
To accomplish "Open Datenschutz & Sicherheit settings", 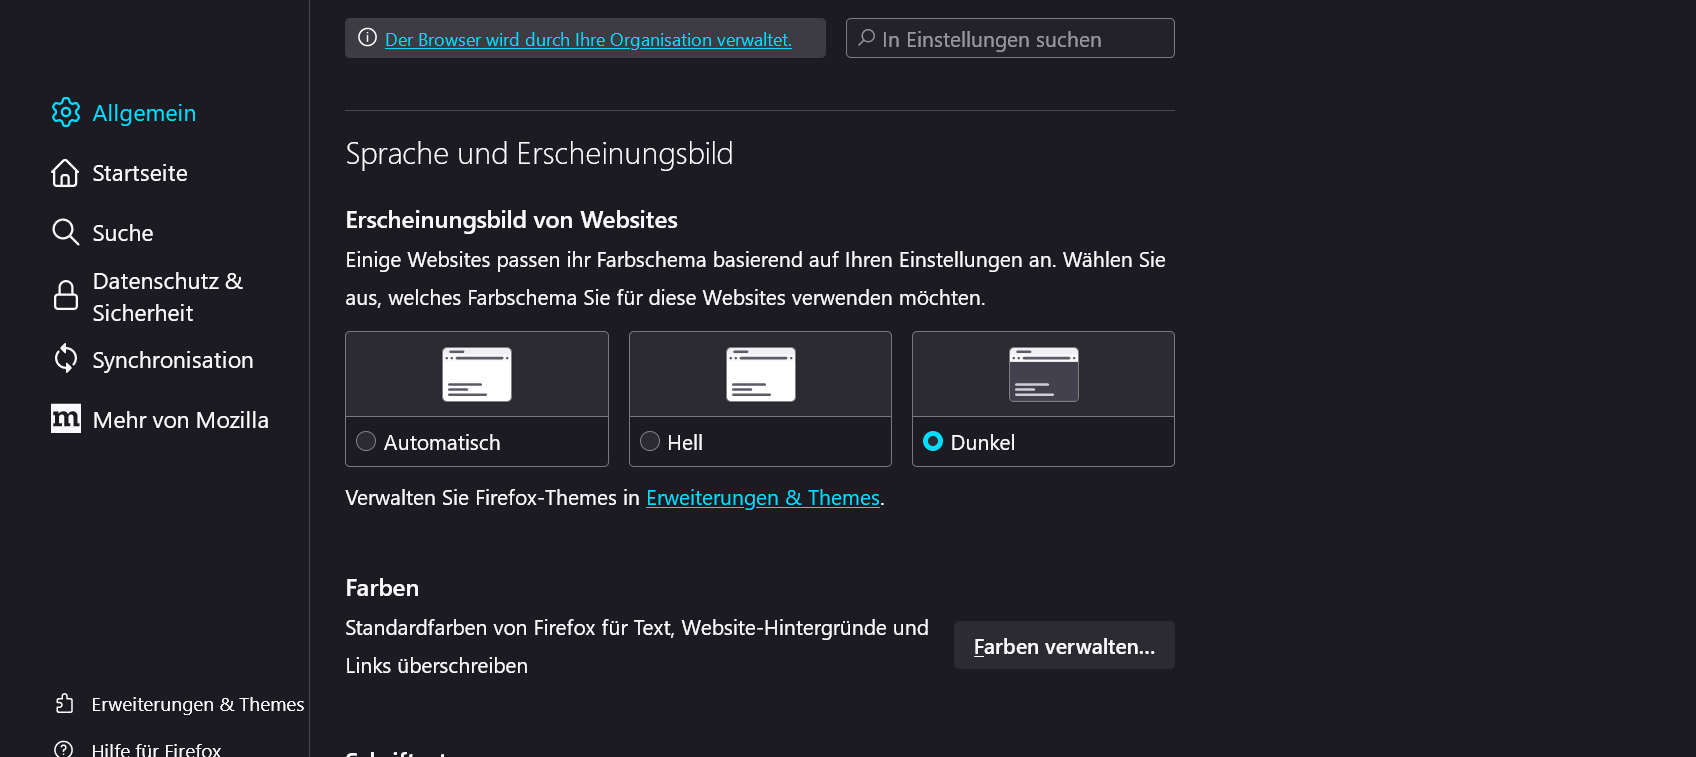I will pos(168,297).
